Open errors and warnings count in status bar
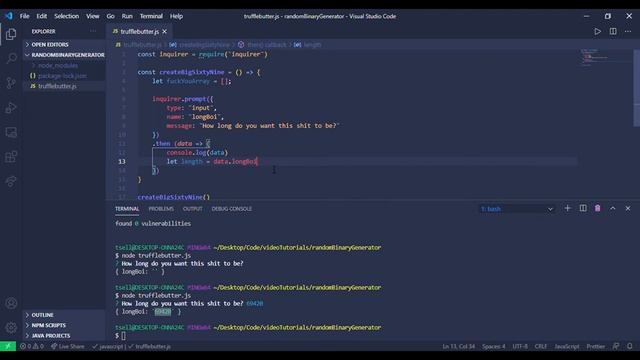Image resolution: width=640 pixels, height=360 pixels. (32, 347)
